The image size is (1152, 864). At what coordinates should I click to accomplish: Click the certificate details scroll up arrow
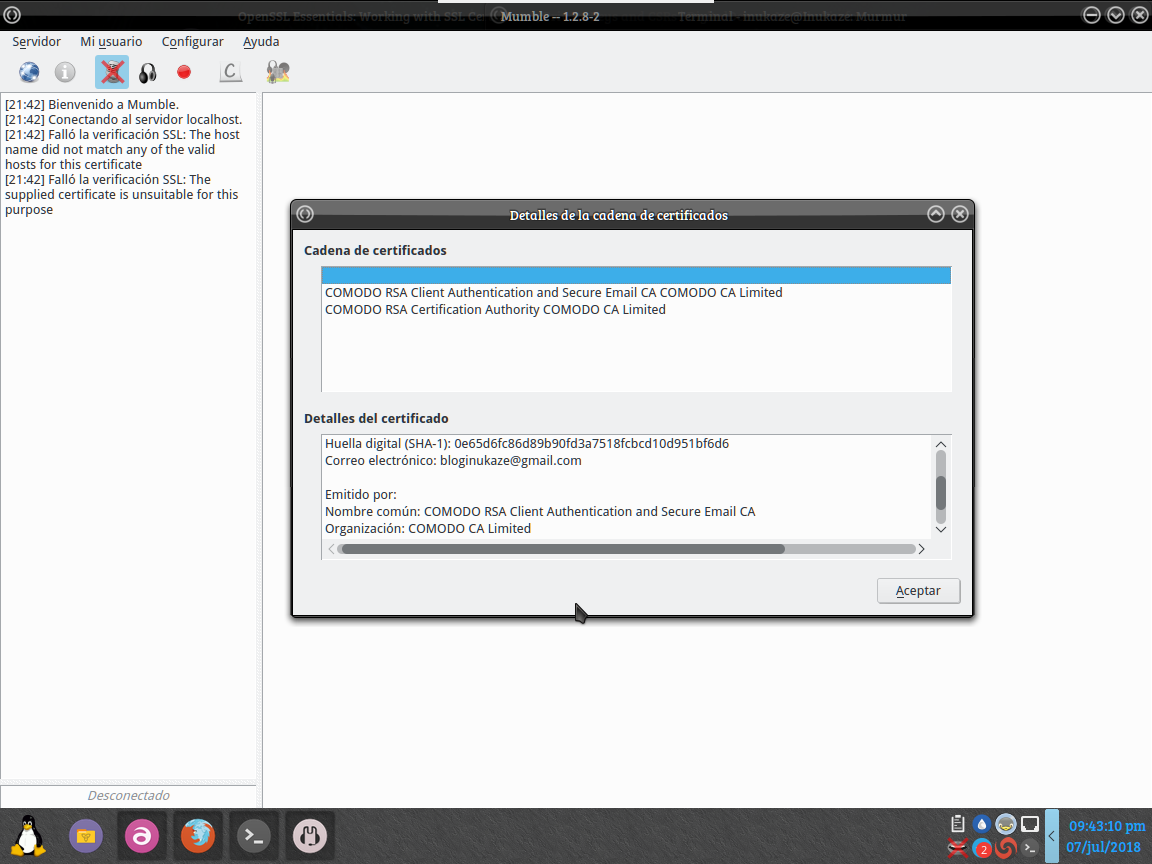click(940, 444)
